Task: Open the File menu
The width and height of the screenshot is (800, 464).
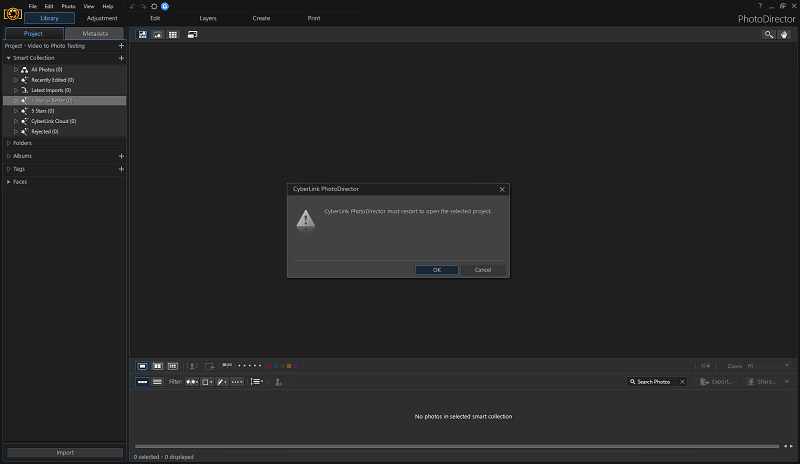Action: coord(33,7)
